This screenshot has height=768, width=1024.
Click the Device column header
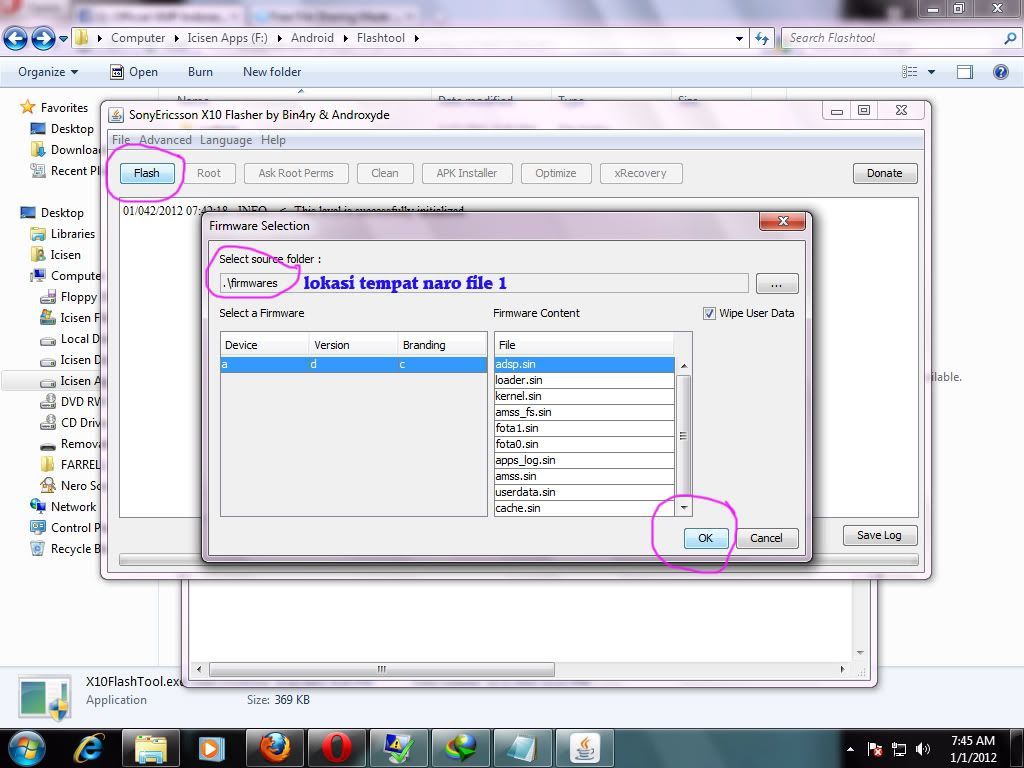[x=264, y=345]
